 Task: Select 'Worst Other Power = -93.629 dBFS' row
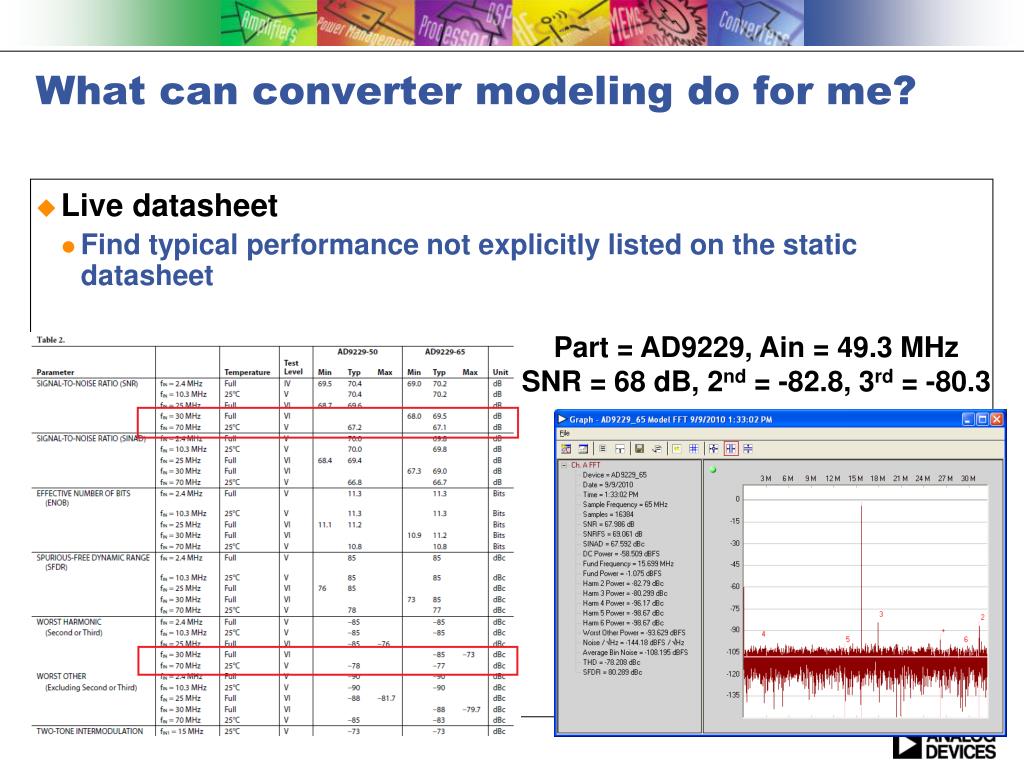[x=634, y=632]
